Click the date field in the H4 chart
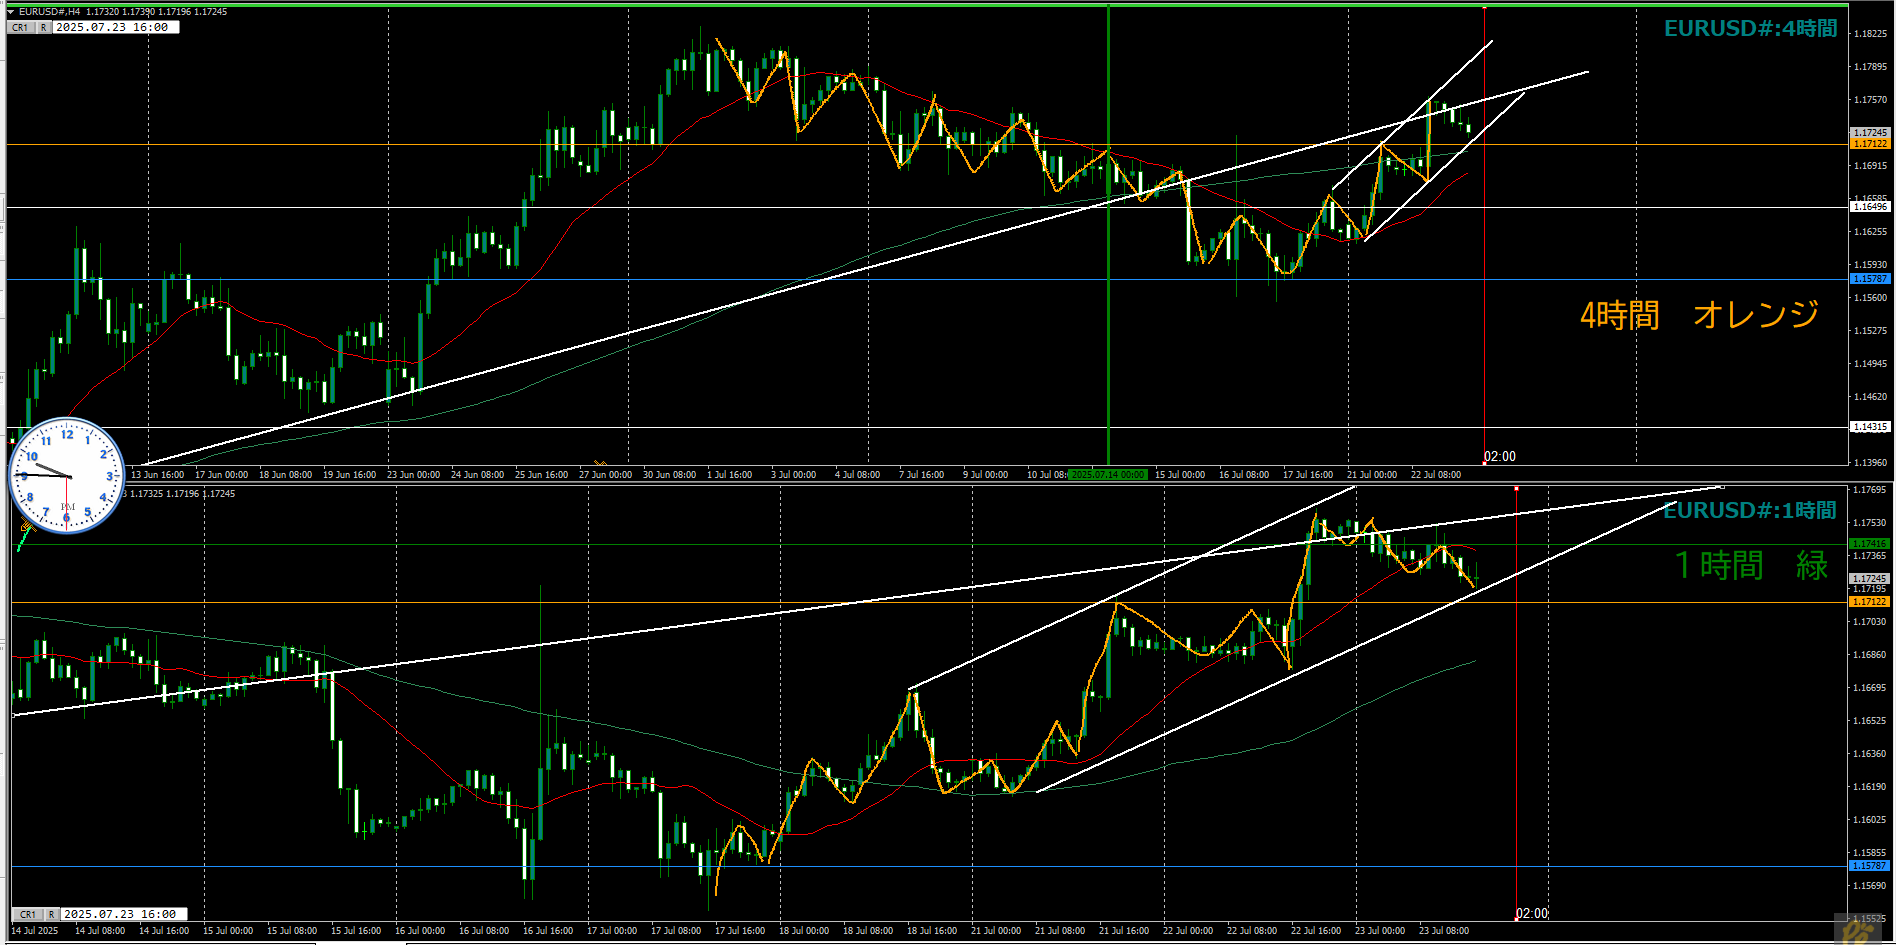Screen dimensions: 1896x945 pyautogui.click(x=116, y=28)
